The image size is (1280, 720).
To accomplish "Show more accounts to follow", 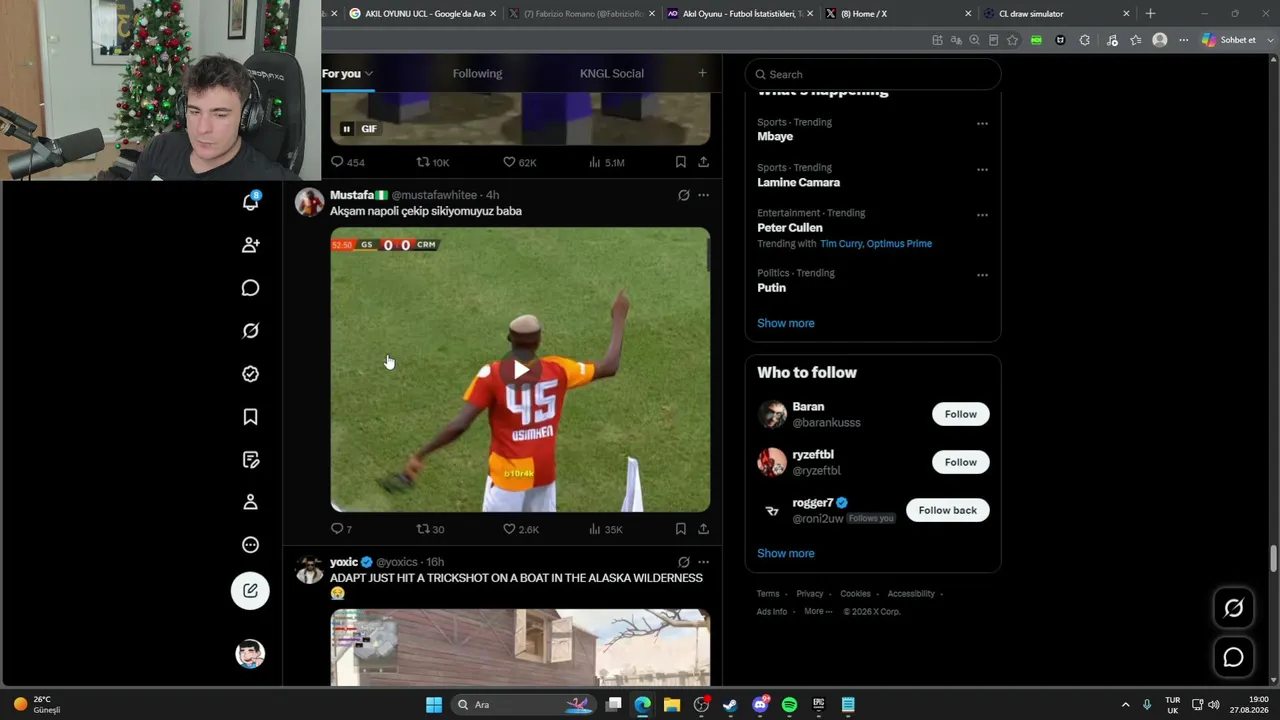I will pos(786,553).
